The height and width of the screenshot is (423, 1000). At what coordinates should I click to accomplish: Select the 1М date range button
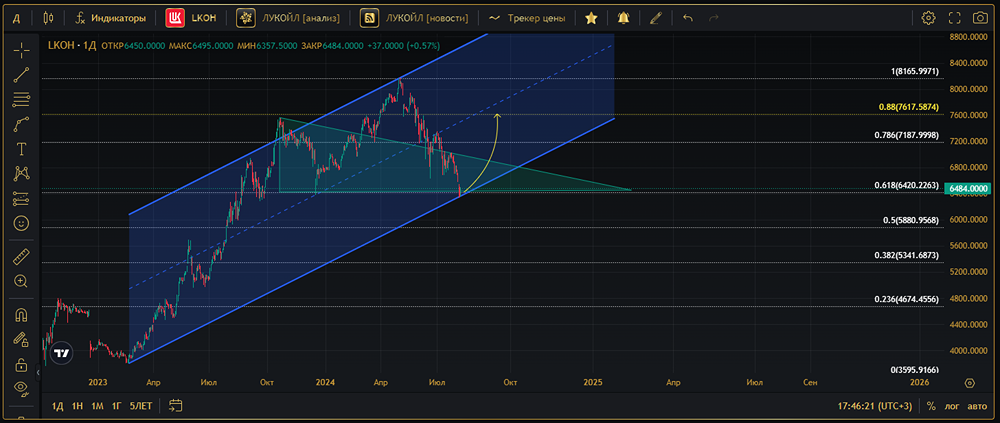[97, 406]
